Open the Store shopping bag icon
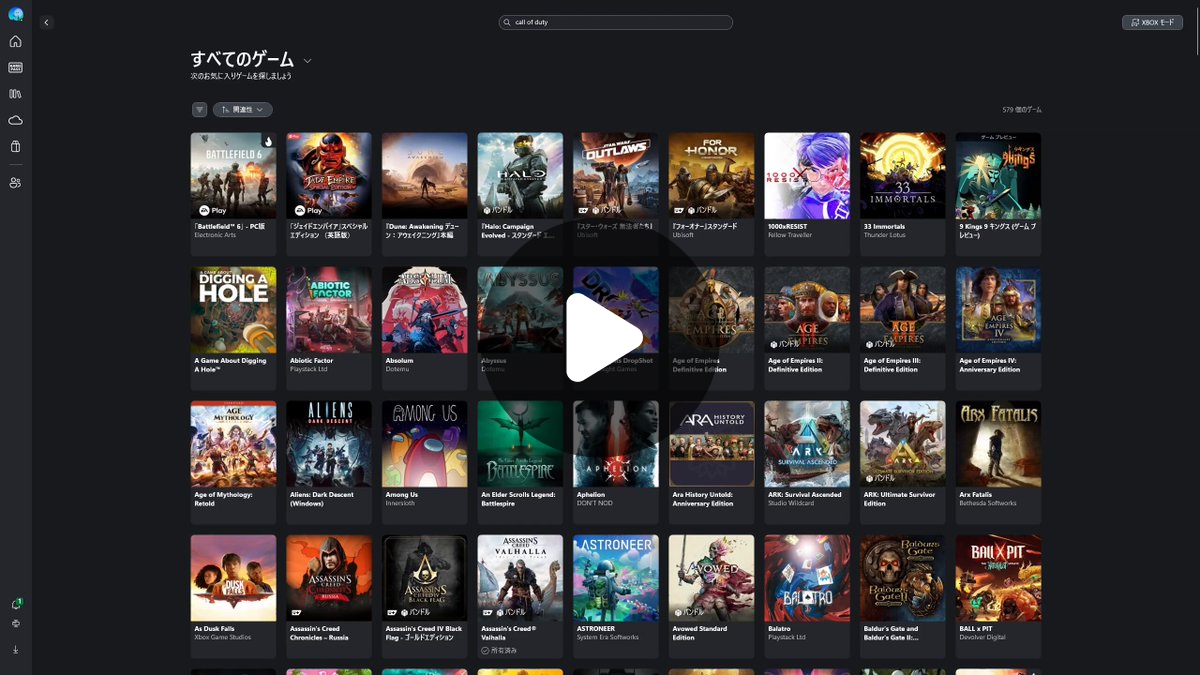The image size is (1200, 675). click(x=15, y=146)
